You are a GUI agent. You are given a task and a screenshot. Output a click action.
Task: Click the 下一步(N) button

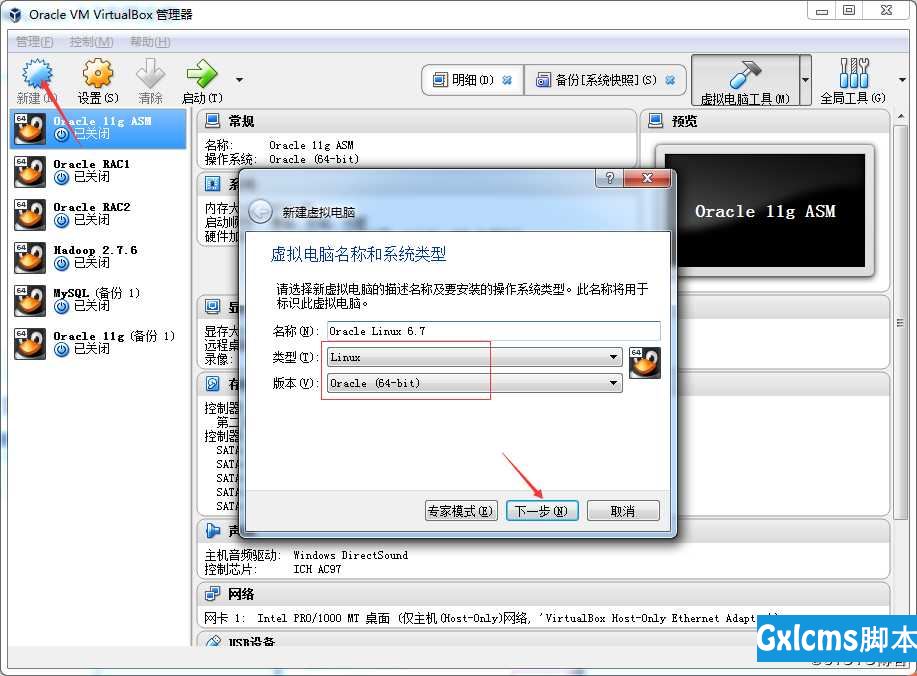click(542, 511)
